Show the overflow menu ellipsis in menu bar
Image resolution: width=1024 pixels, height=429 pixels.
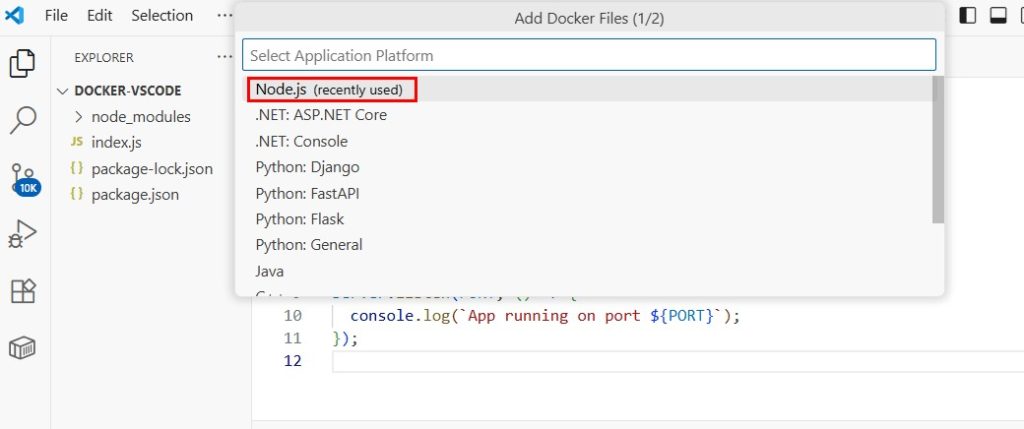[x=224, y=16]
